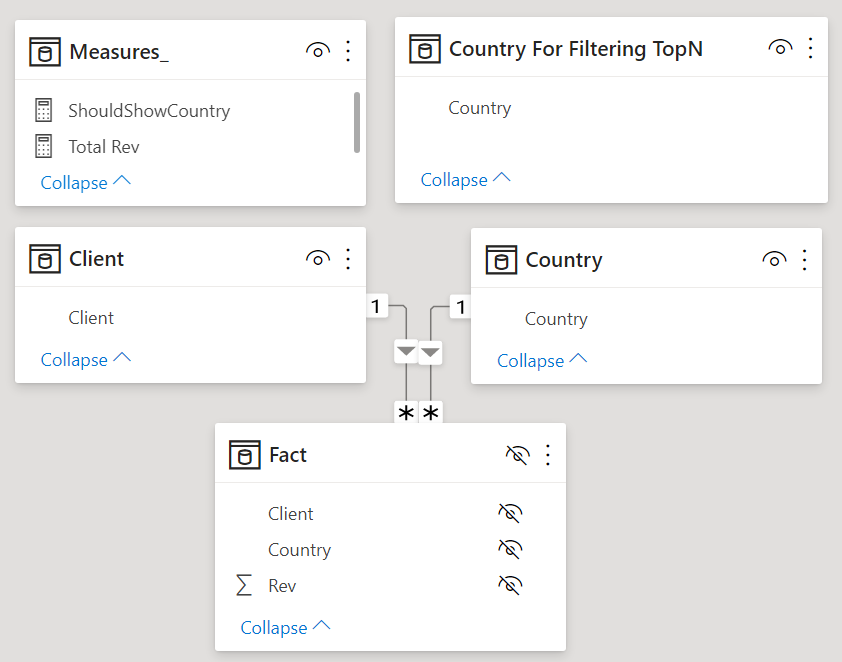Click the Client table header icon
Screen dimensions: 842x662
point(45,259)
